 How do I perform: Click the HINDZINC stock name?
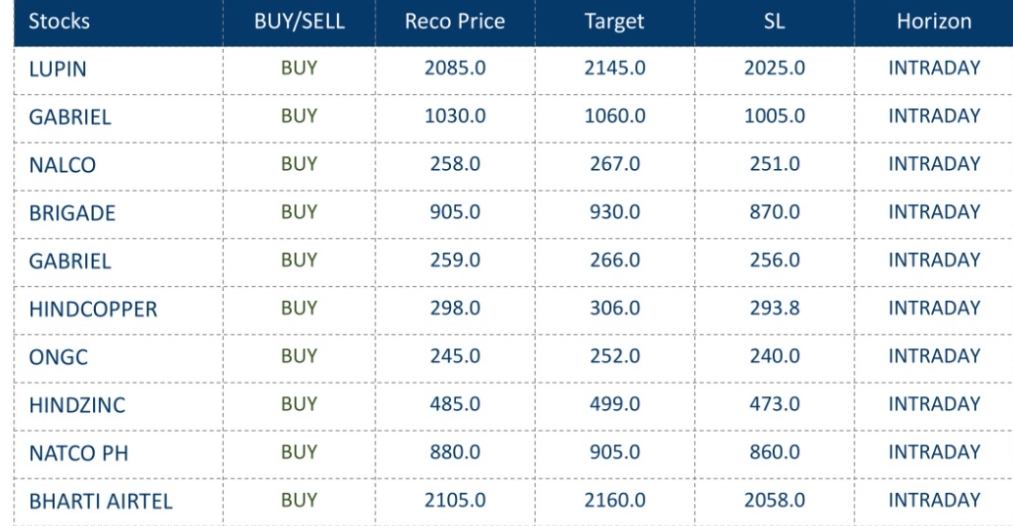tap(77, 405)
